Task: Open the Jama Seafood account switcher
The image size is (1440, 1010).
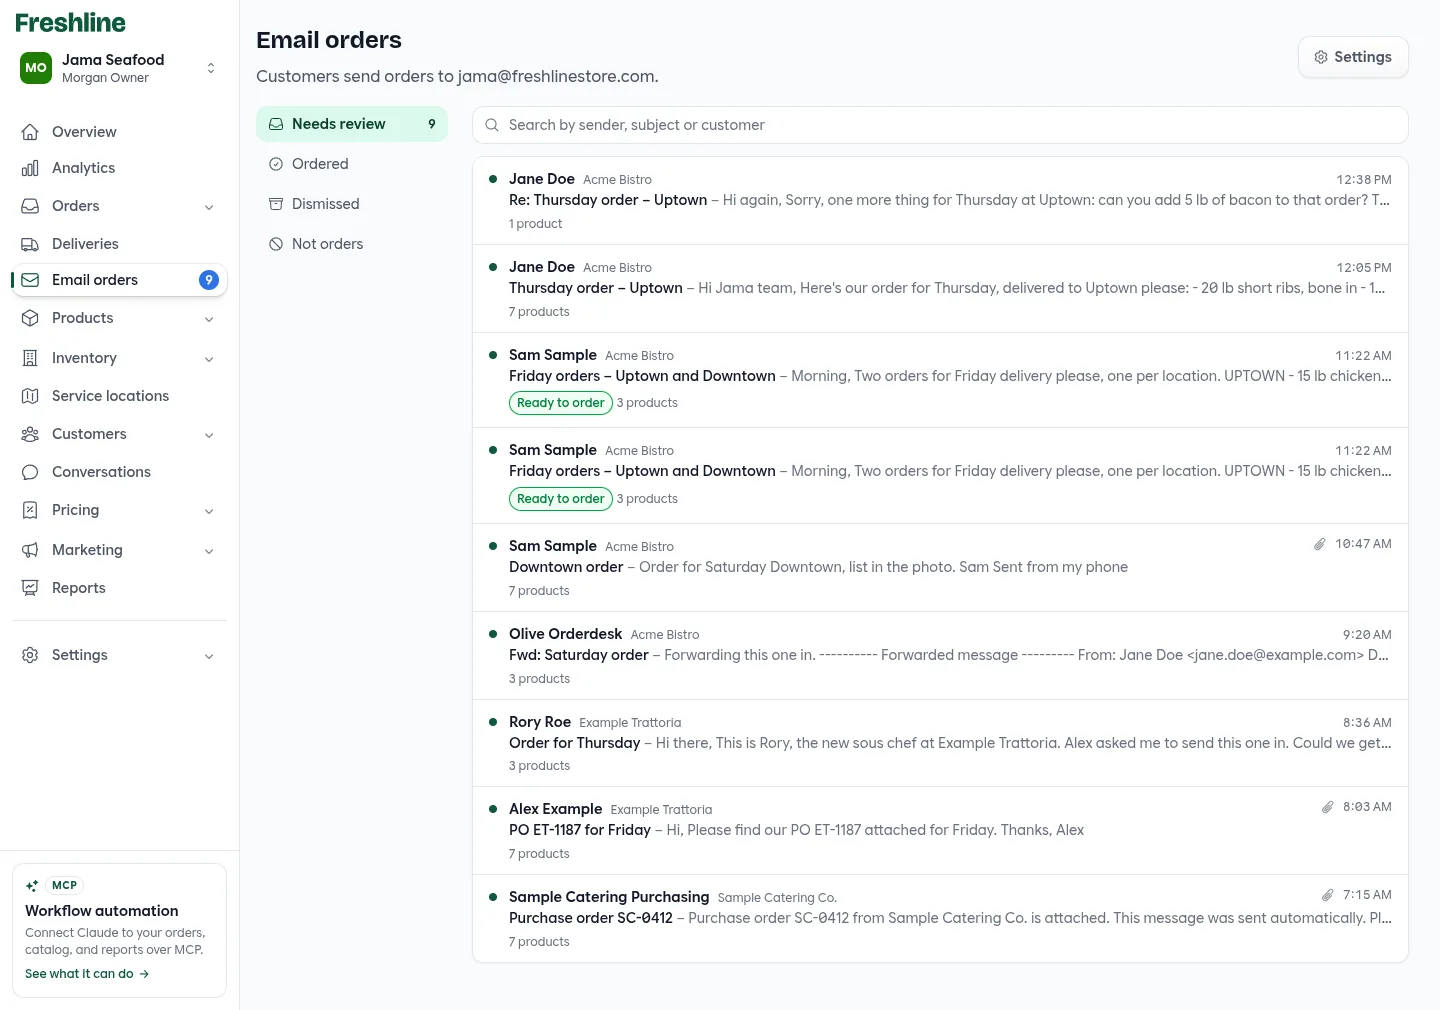Action: pyautogui.click(x=120, y=68)
